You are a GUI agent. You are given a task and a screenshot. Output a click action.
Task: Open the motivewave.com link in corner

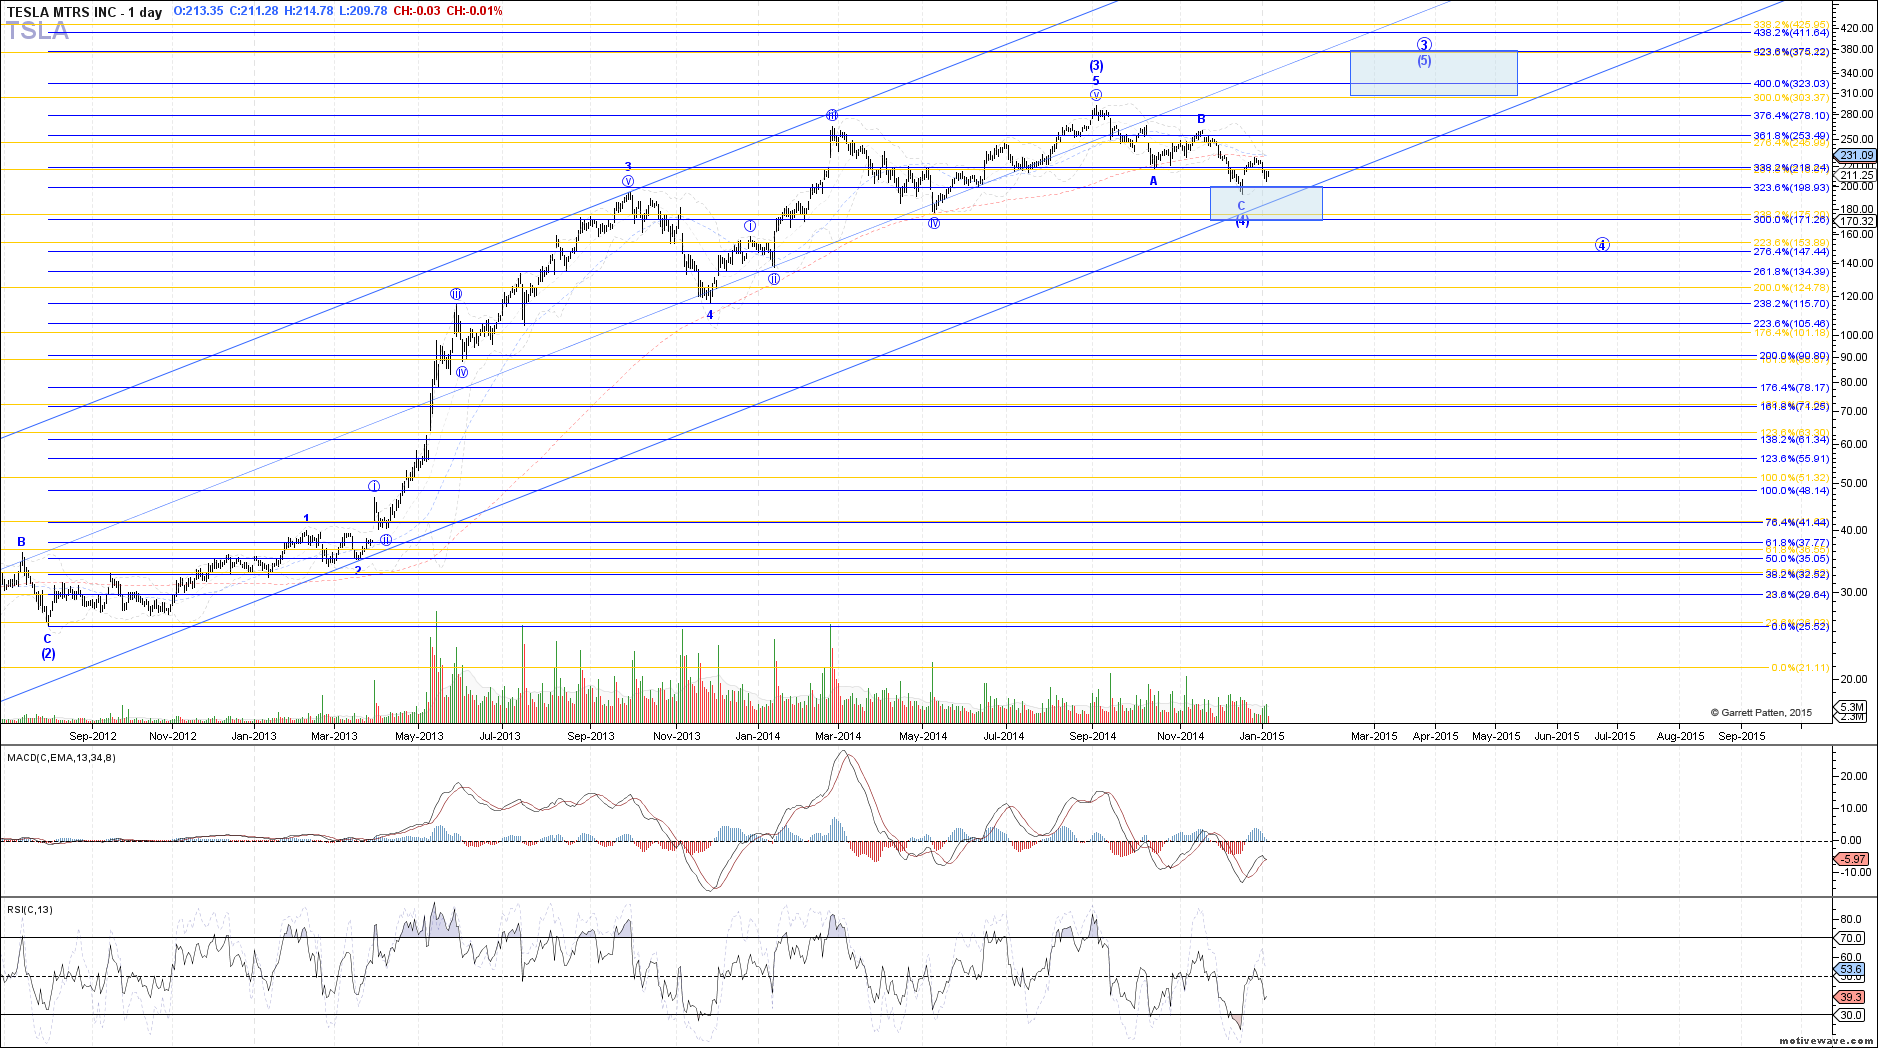point(1826,1041)
